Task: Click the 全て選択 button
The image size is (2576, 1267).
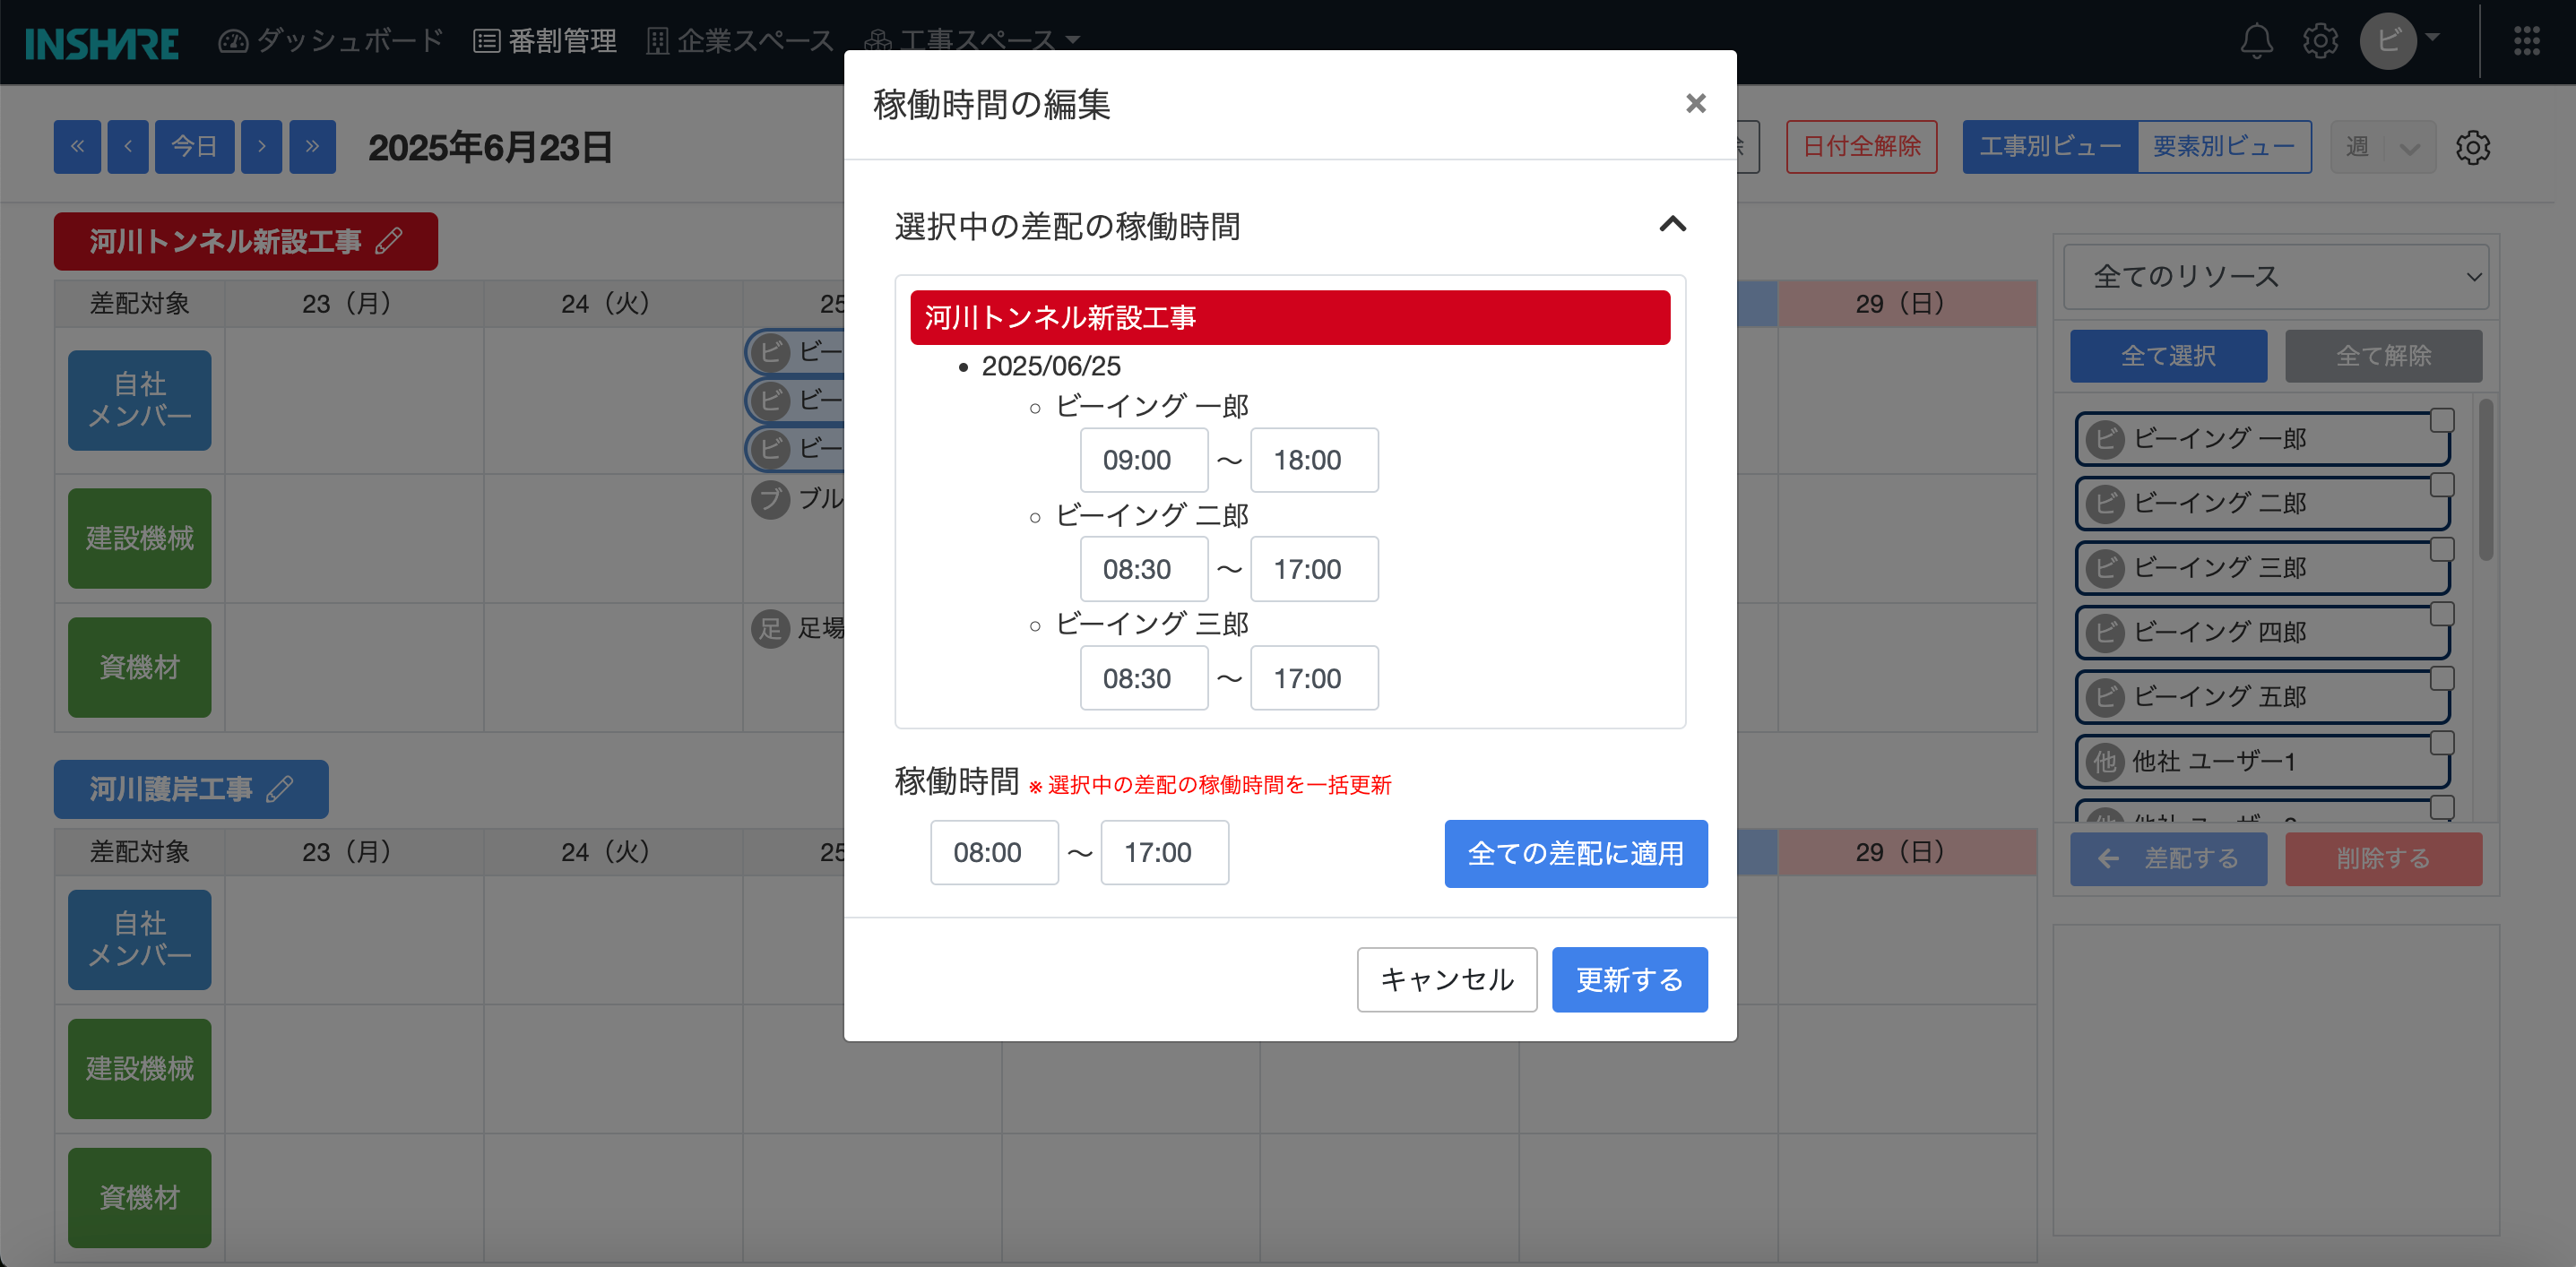Action: [2168, 356]
